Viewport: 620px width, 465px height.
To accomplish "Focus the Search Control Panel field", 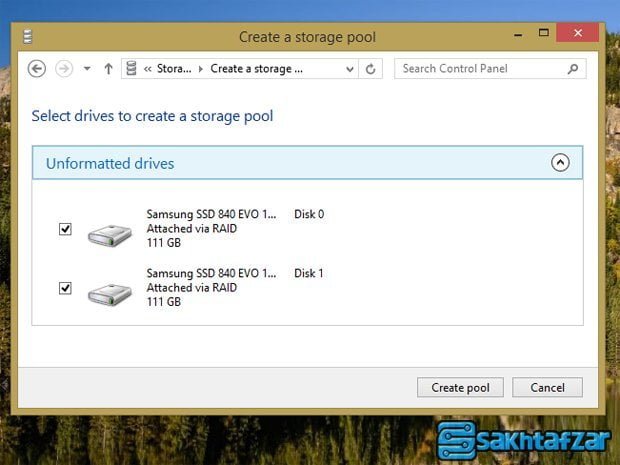I will coord(480,69).
